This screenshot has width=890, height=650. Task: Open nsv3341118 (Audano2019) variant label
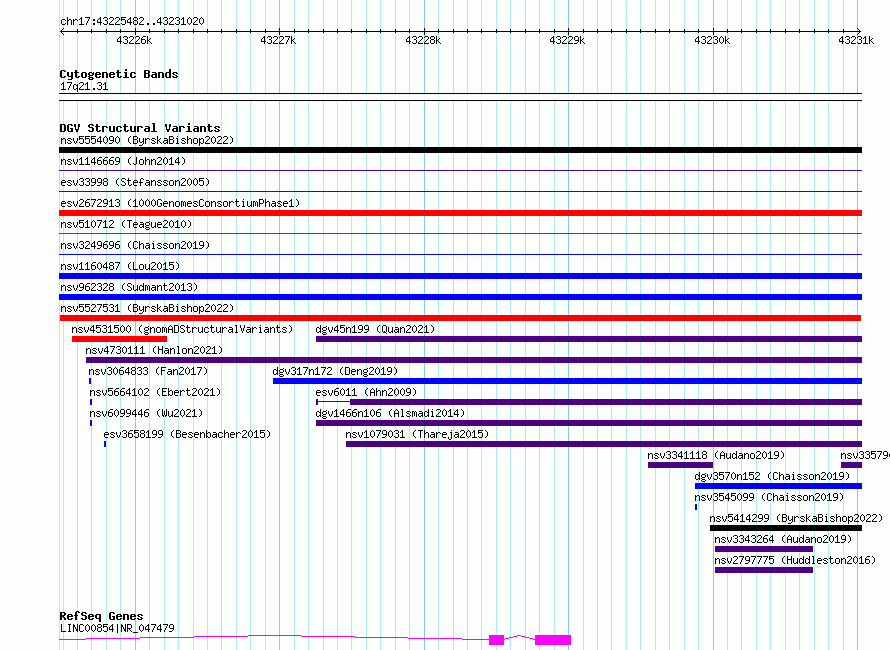click(x=716, y=455)
